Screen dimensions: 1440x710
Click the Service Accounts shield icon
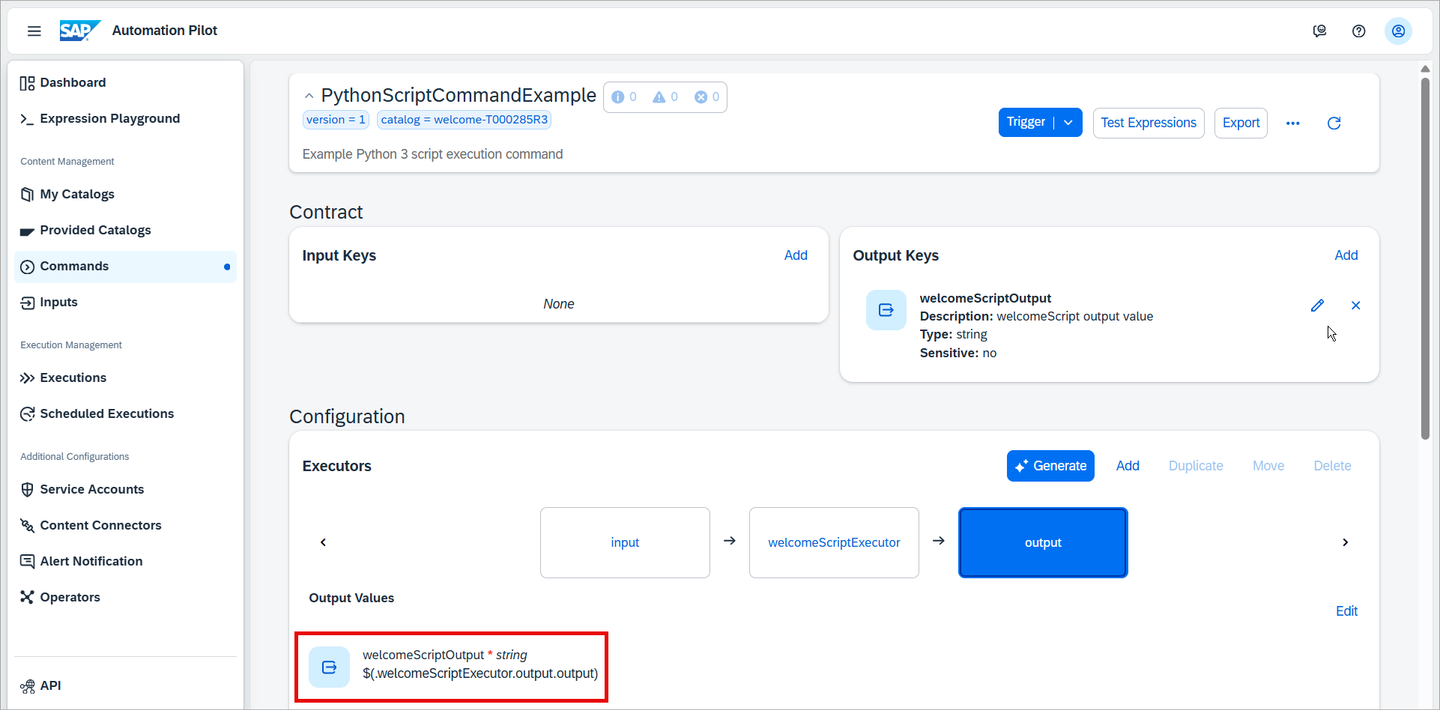(27, 490)
